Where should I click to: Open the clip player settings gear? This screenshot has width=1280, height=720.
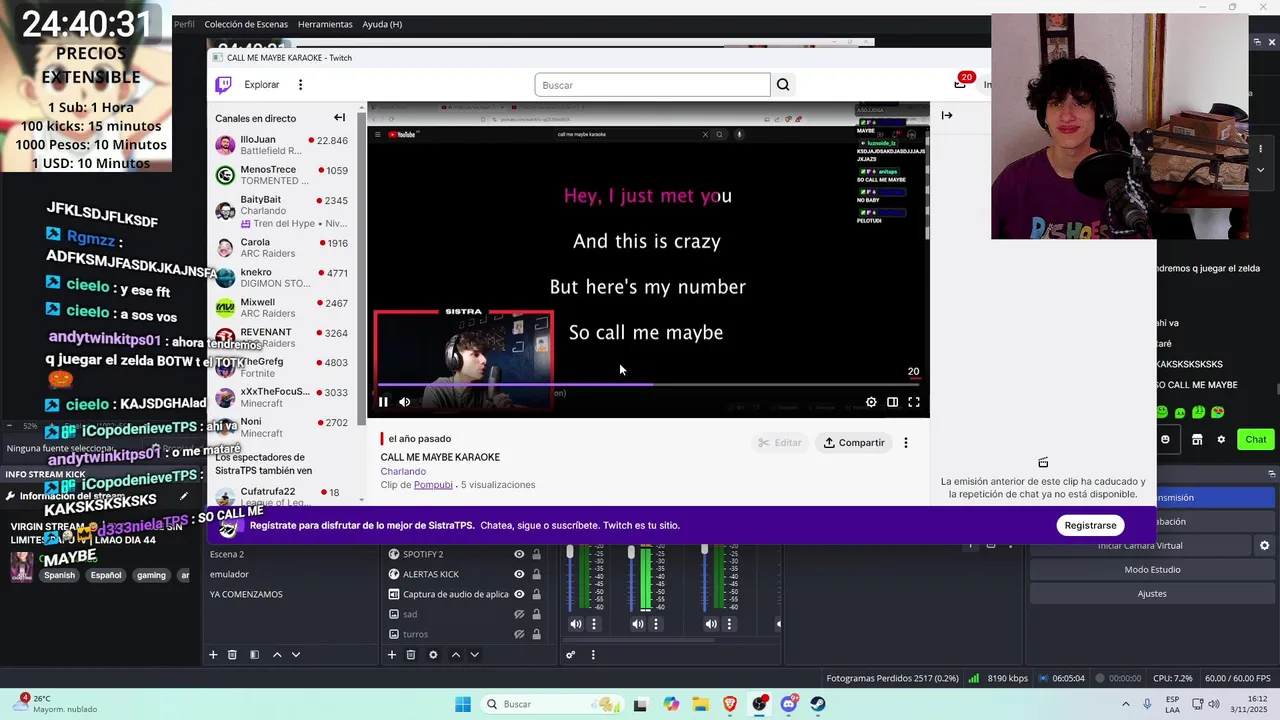871,402
